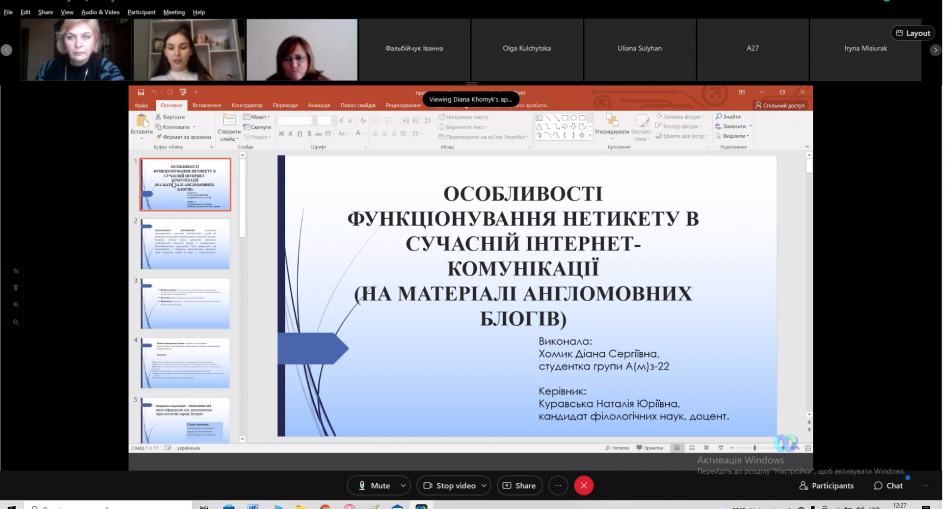Image resolution: width=950 pixels, height=509 pixels.
Task: Click the zoom-in icon on the shared-screen sidebar
Action: pyautogui.click(x=16, y=304)
